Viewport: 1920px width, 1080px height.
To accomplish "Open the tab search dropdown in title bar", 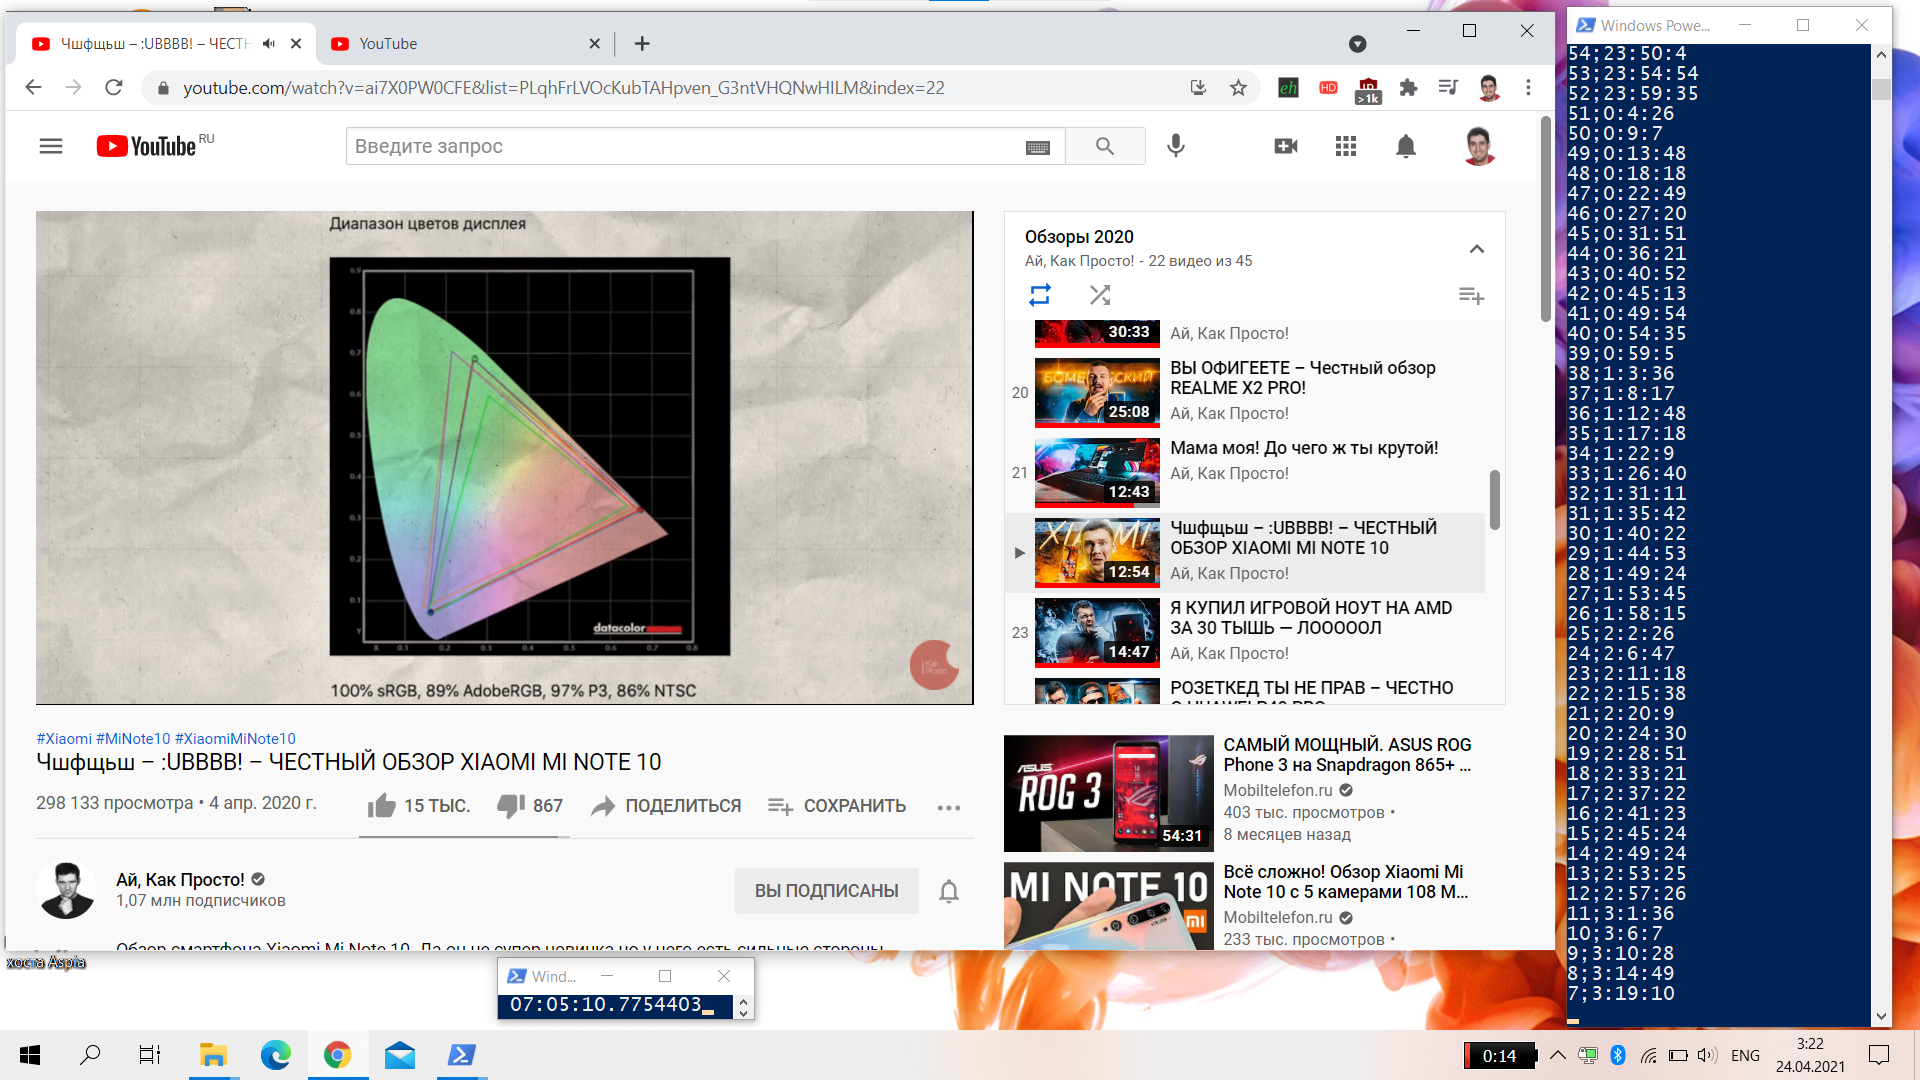I will pyautogui.click(x=1357, y=44).
